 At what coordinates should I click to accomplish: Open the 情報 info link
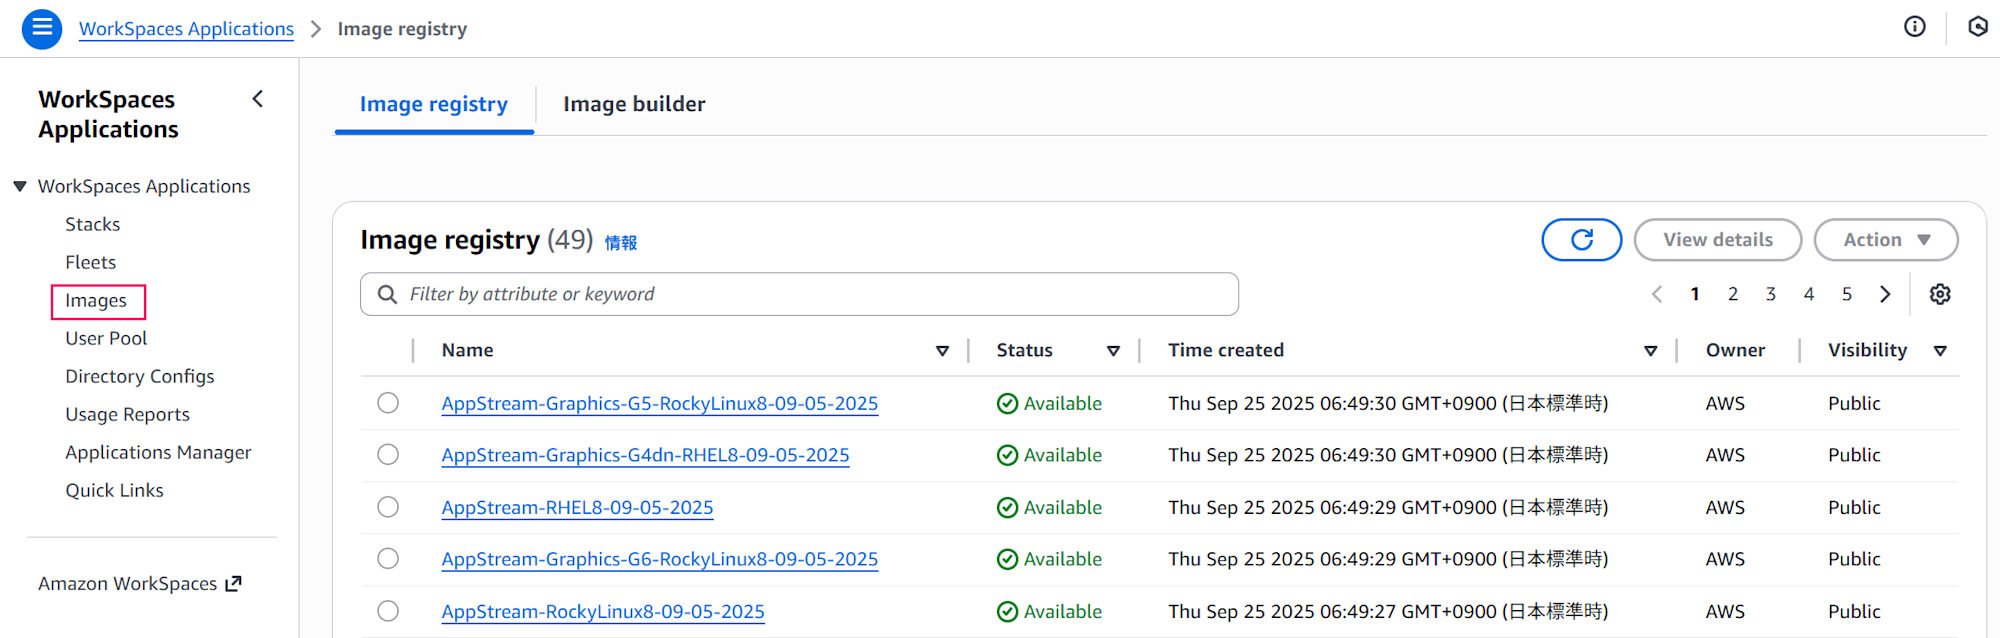pos(621,243)
